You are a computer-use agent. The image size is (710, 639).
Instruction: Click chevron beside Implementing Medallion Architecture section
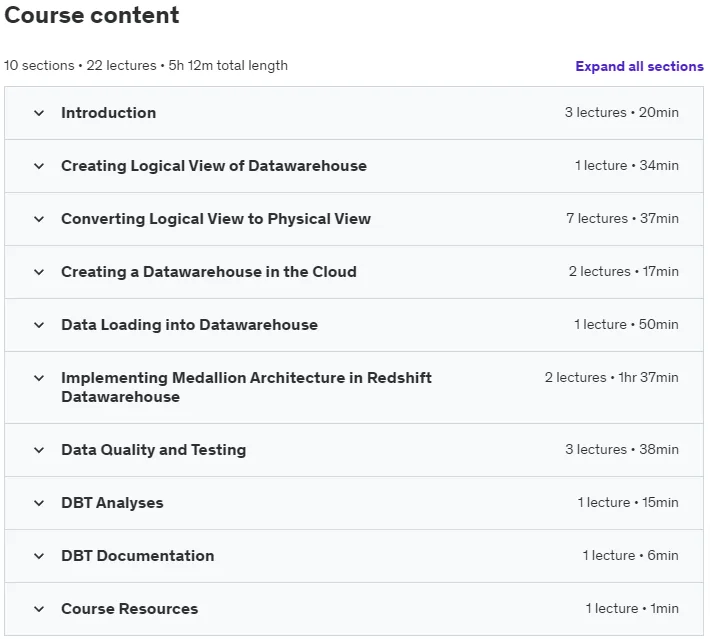pyautogui.click(x=39, y=378)
